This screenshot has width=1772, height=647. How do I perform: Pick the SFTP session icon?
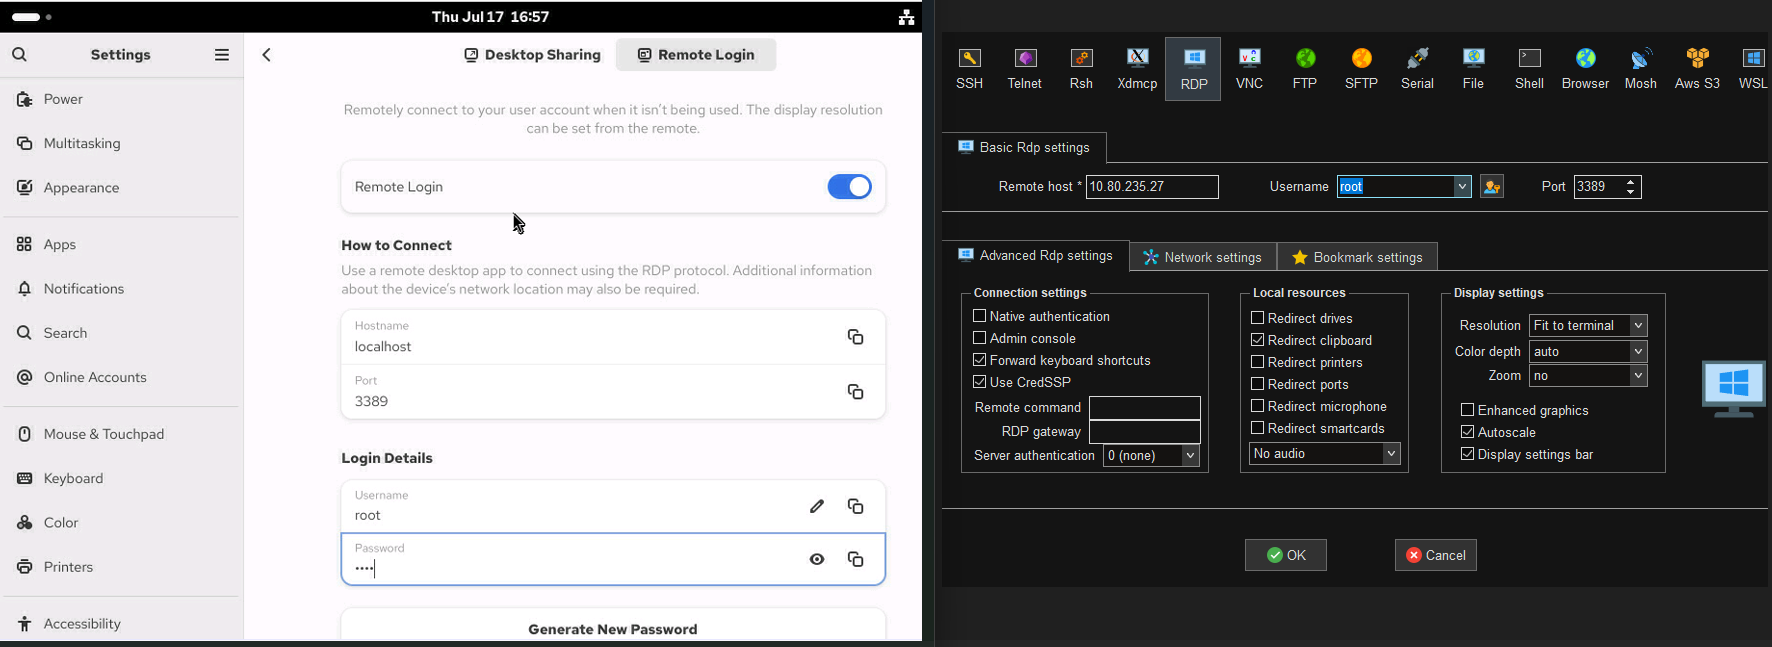click(1361, 68)
